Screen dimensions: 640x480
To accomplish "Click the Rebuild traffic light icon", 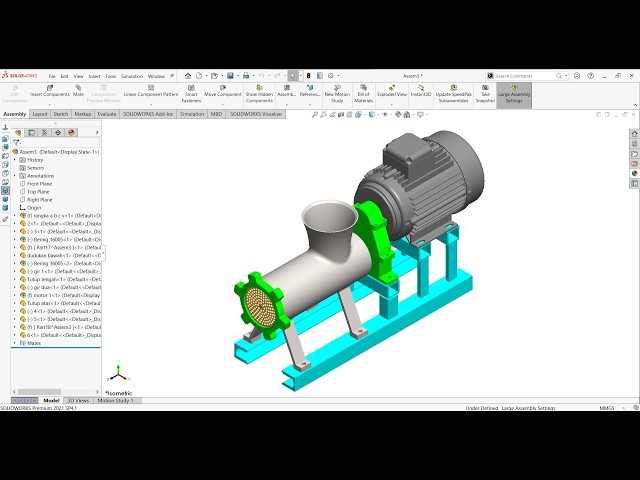I will point(309,76).
